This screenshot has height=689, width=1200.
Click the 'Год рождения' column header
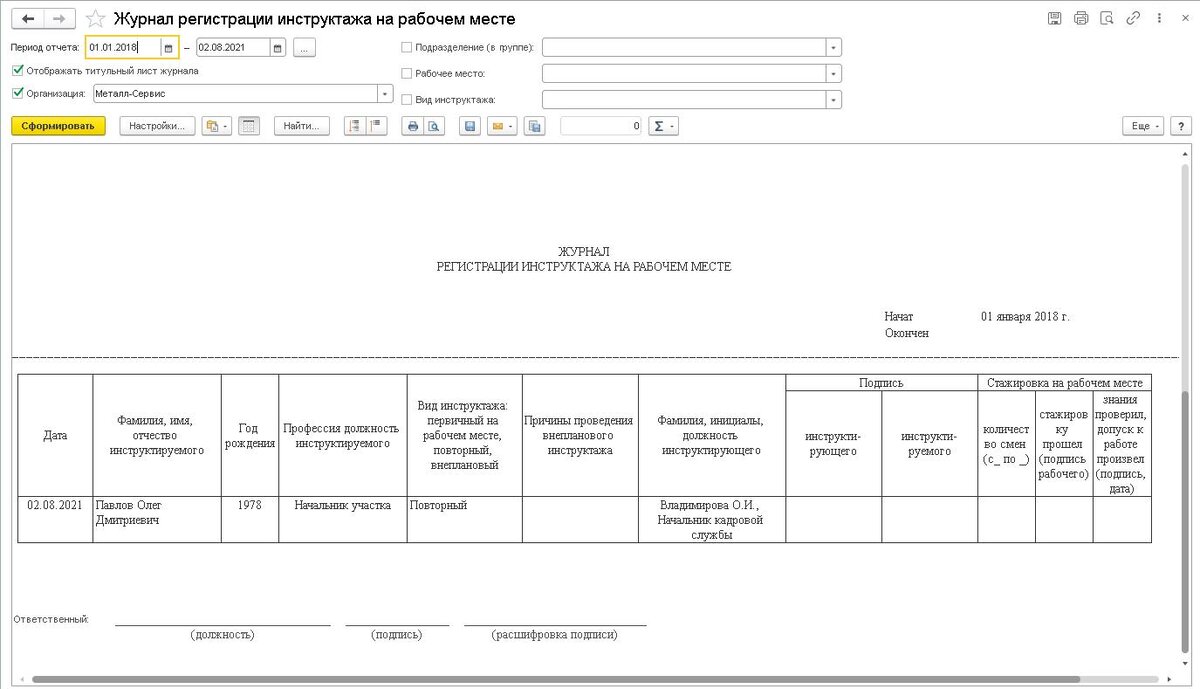pyautogui.click(x=250, y=435)
